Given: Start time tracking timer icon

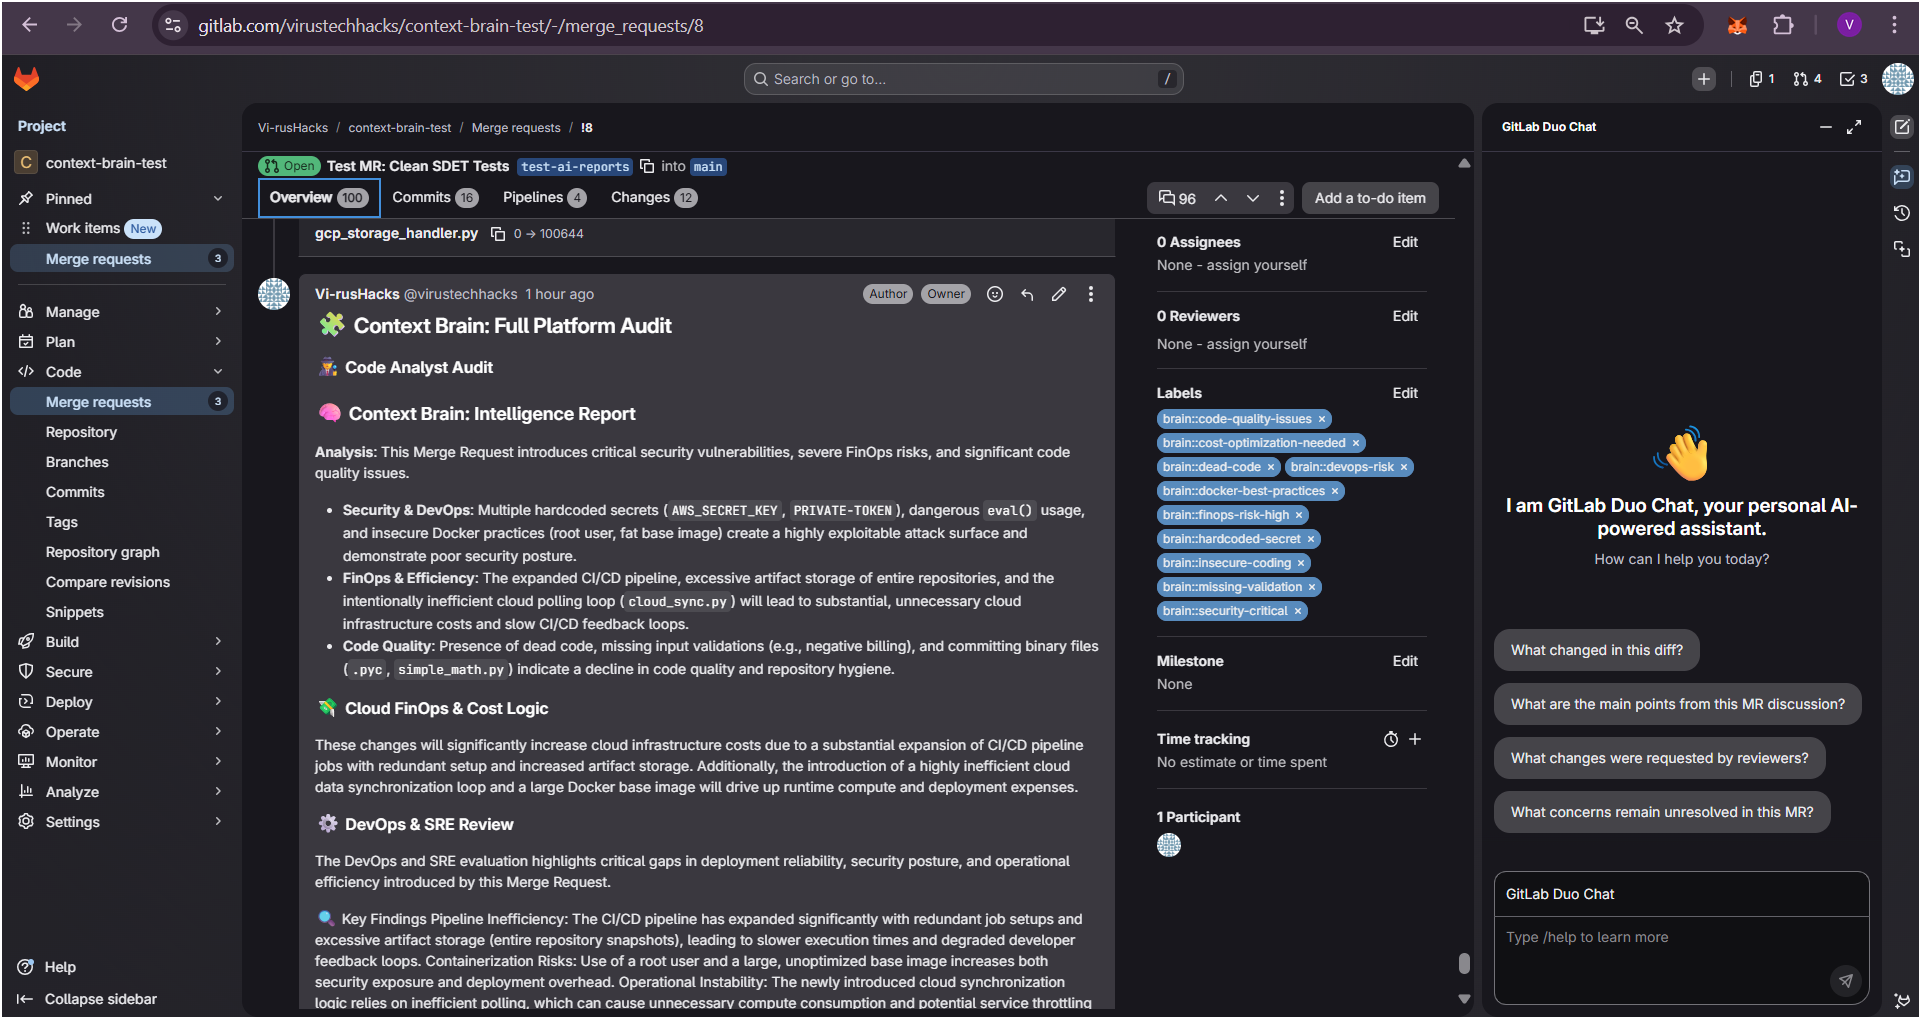Looking at the screenshot, I should (1391, 739).
